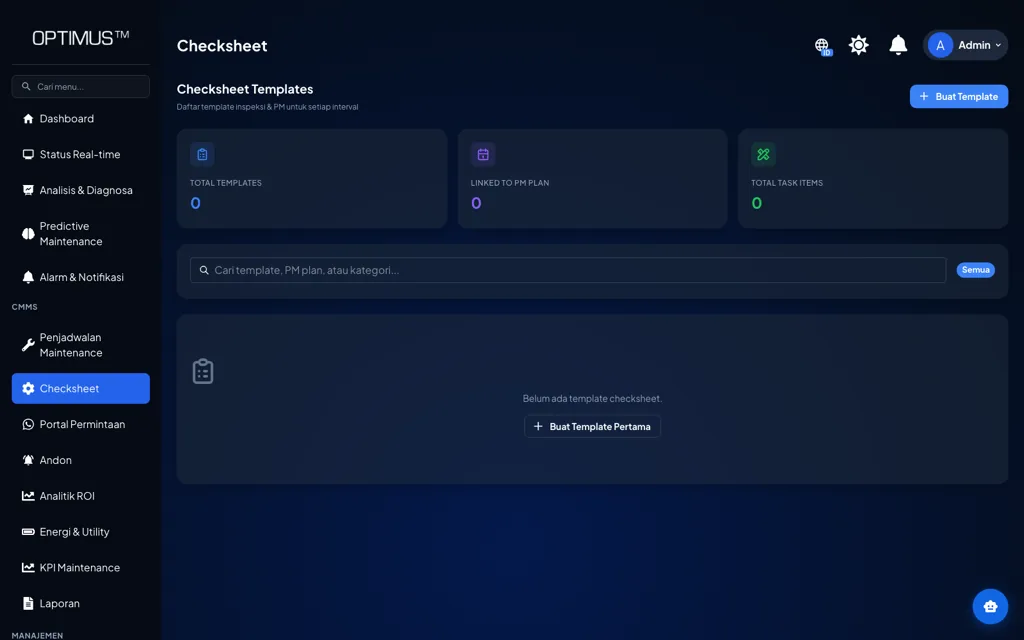Click the Status Real-time monitor icon
Viewport: 1024px width, 640px height.
28,155
